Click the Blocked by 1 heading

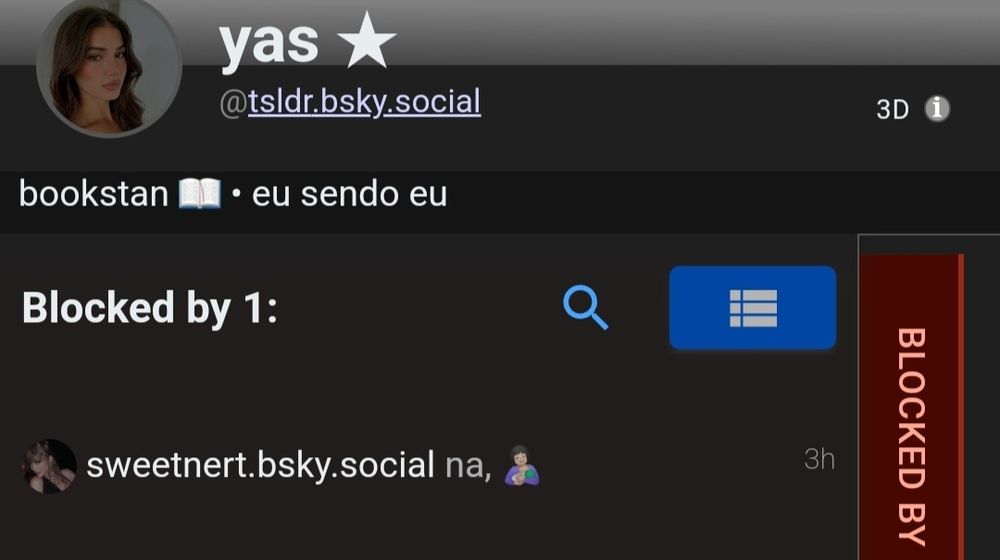pyautogui.click(x=150, y=308)
